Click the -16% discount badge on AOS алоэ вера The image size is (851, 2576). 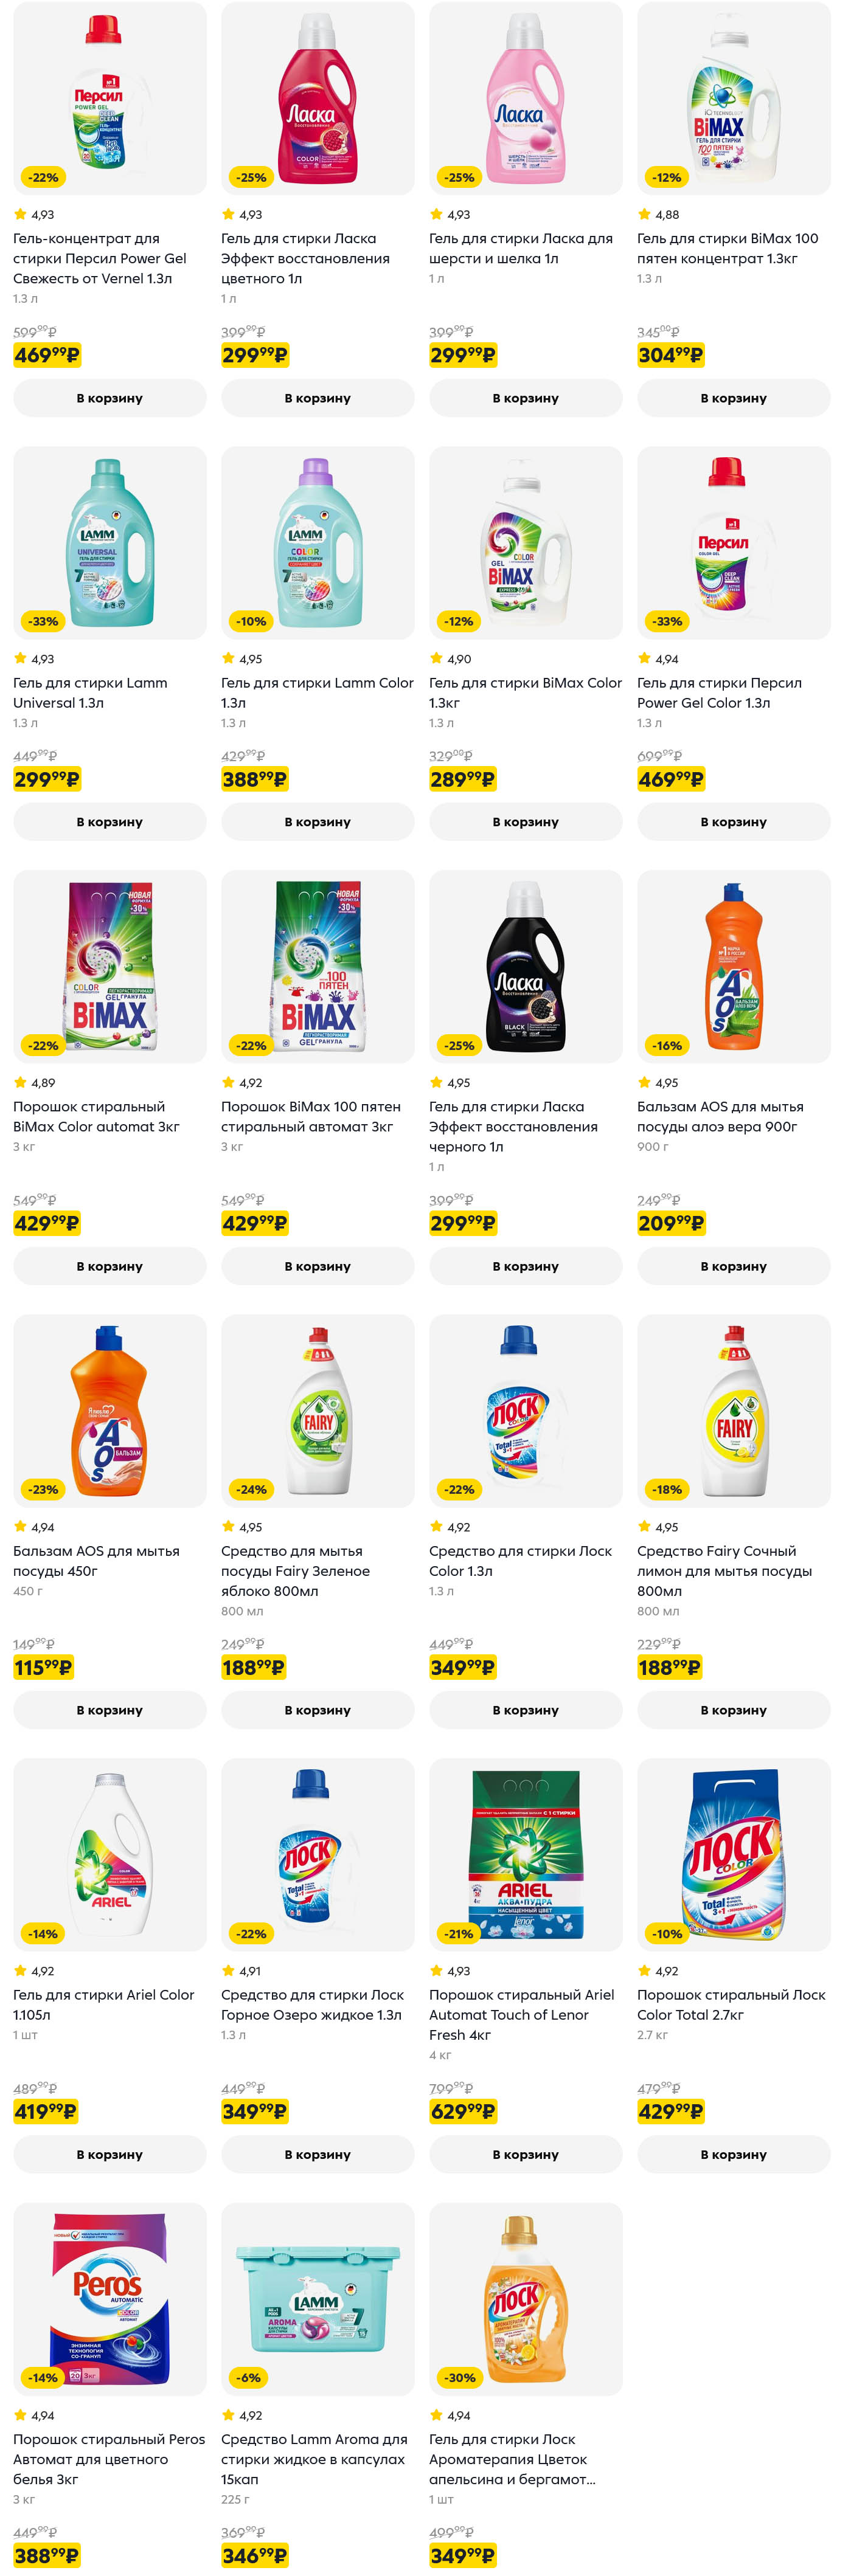tap(667, 1045)
